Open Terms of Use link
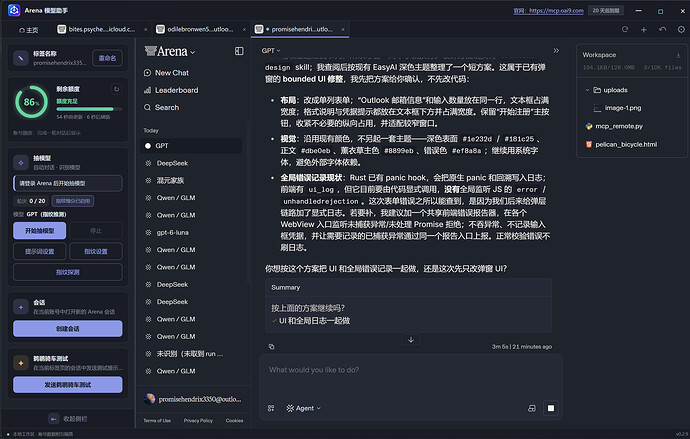The image size is (690, 439). pos(157,421)
